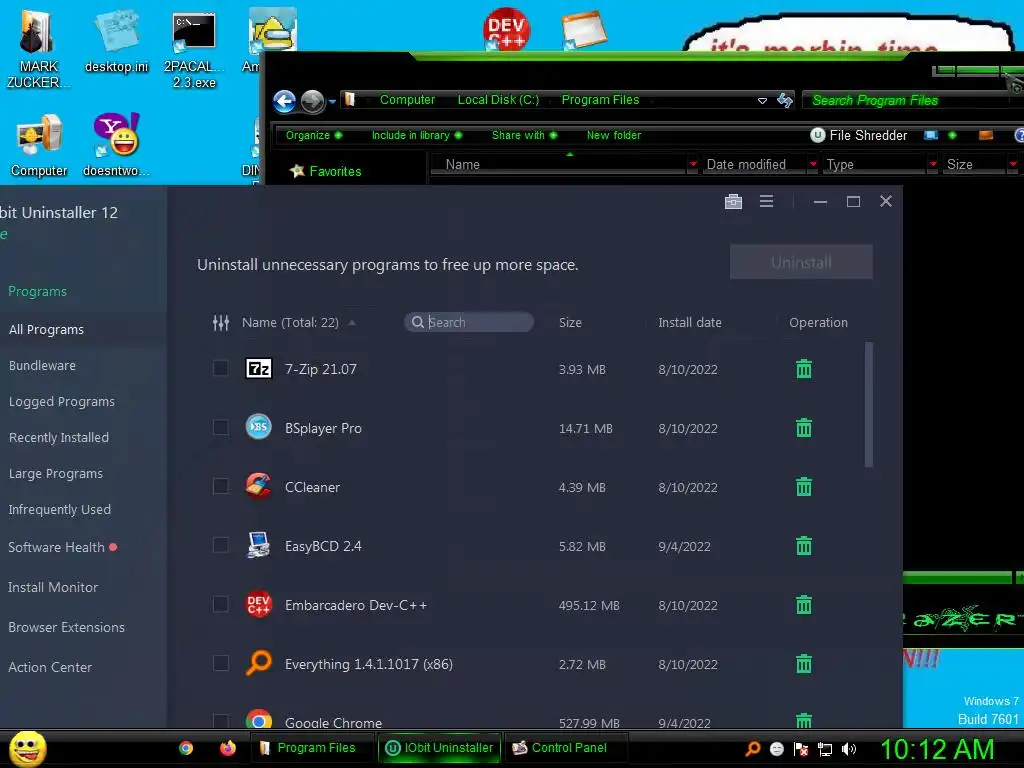Open the Yahoo smiley doesntwo desktop icon
1024x768 pixels.
tap(116, 145)
